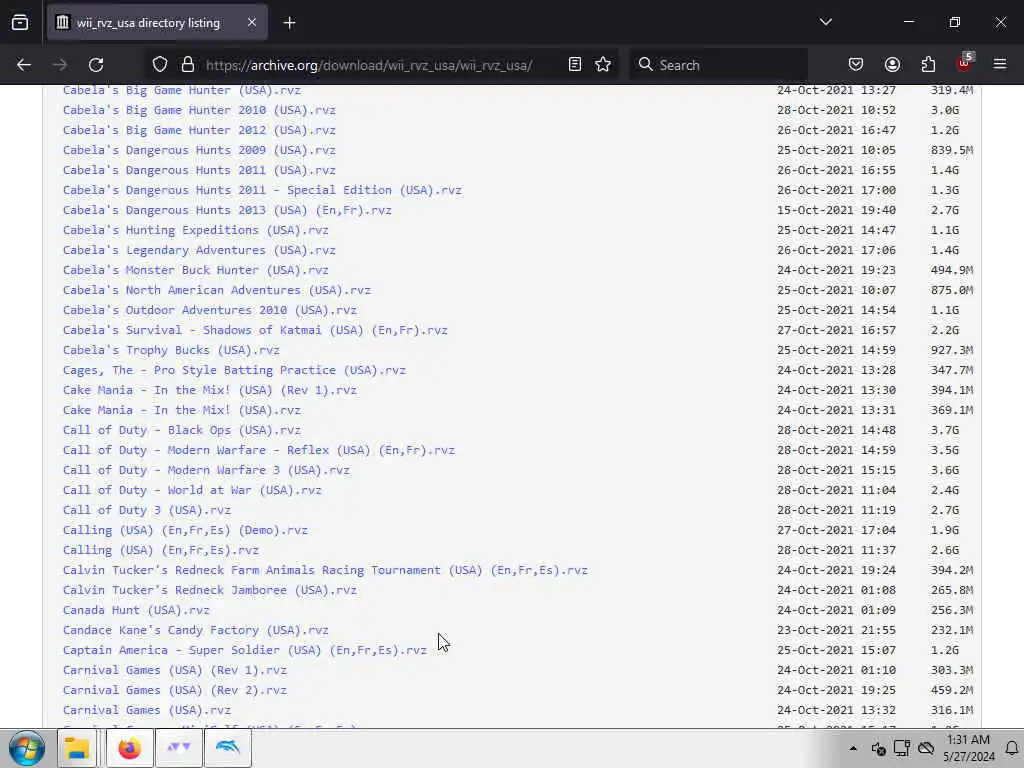Open the purple app icon in taskbar
1024x768 pixels.
point(178,748)
